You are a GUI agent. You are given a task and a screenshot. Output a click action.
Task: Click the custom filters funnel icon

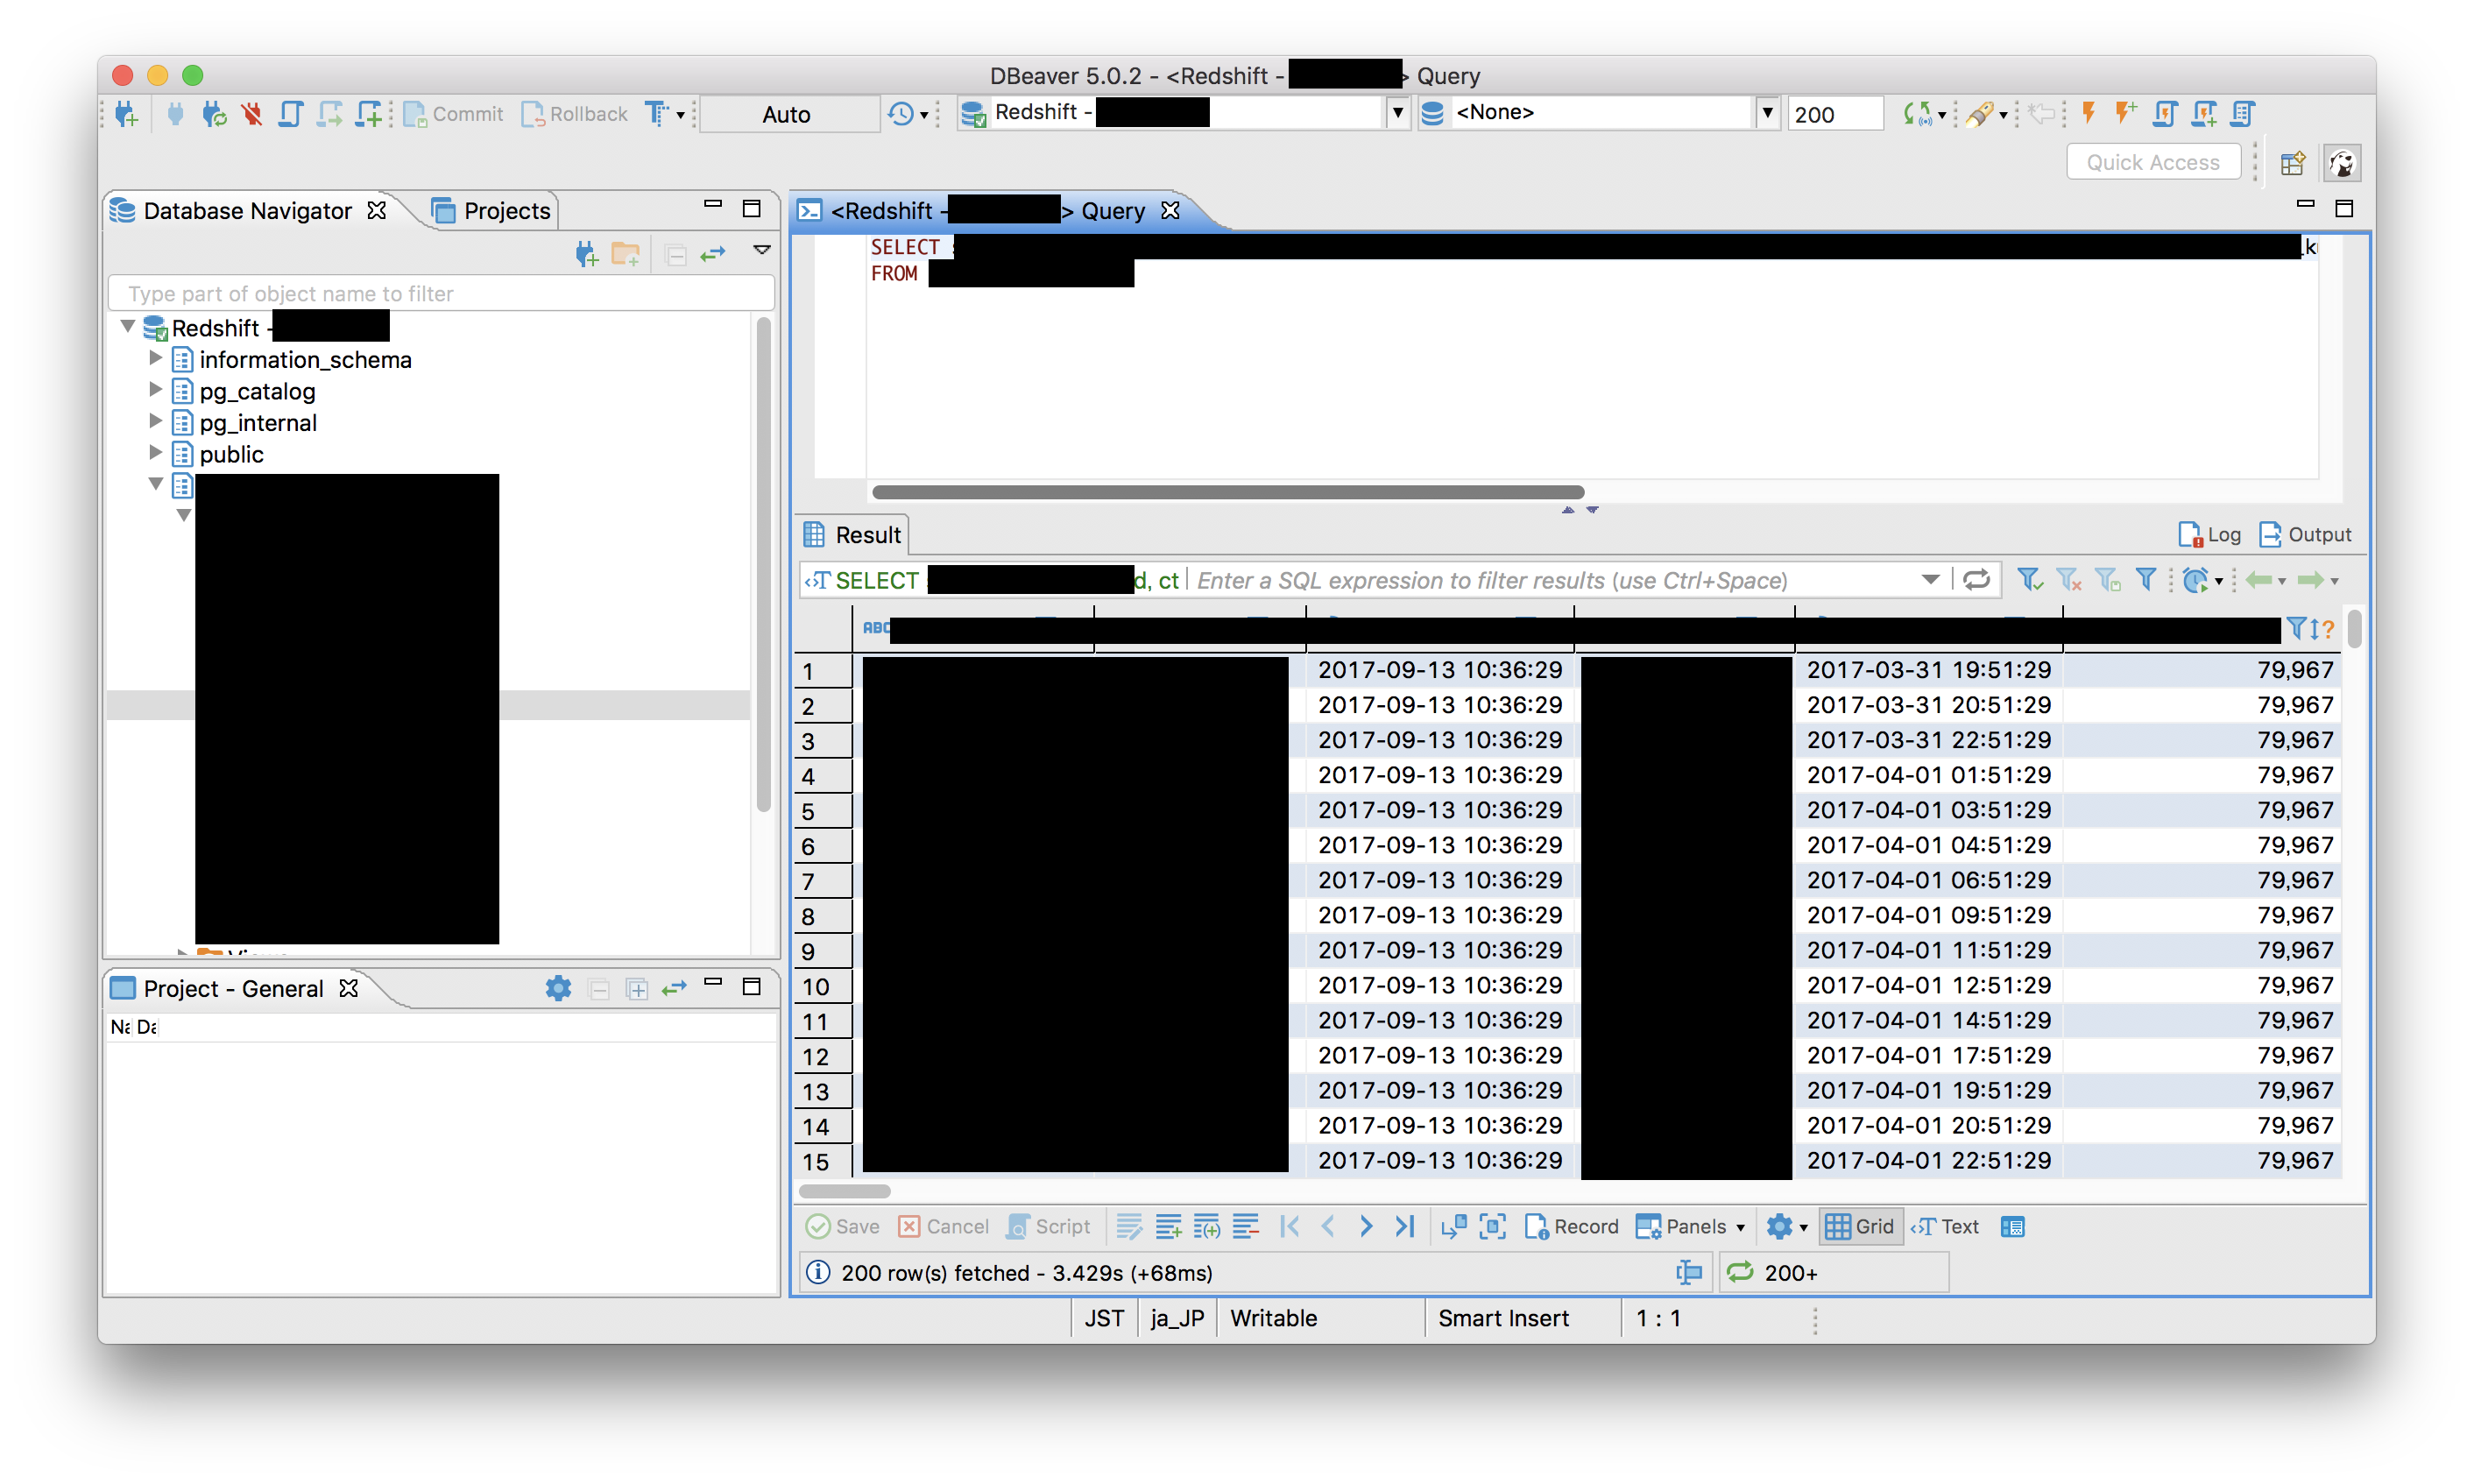pyautogui.click(x=2146, y=580)
